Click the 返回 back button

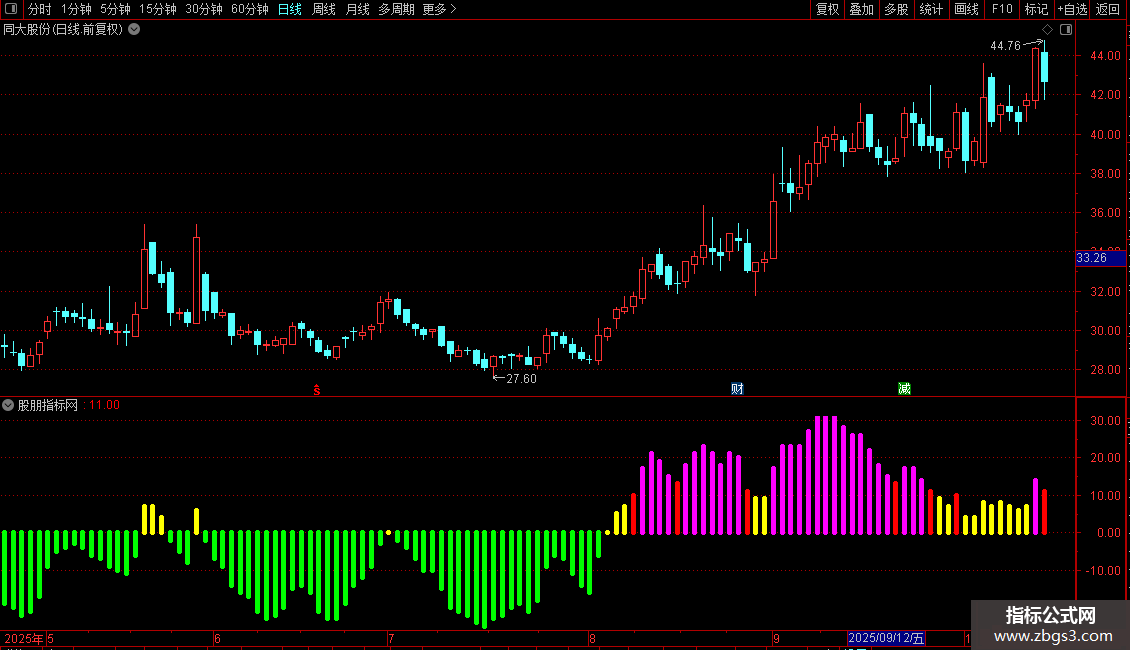coord(1108,9)
